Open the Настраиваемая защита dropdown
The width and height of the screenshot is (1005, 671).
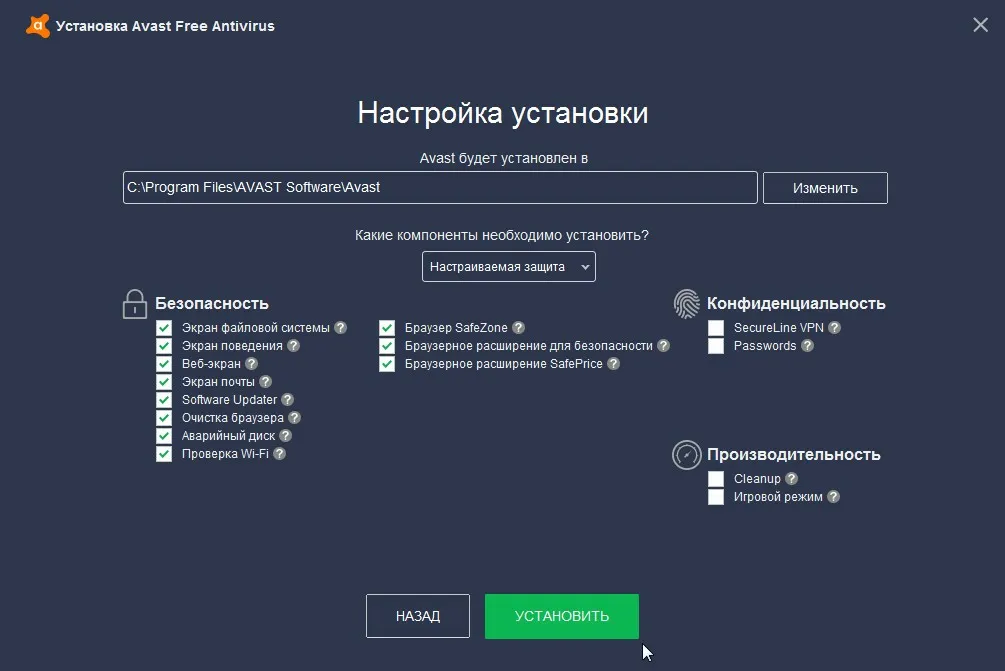(x=508, y=267)
